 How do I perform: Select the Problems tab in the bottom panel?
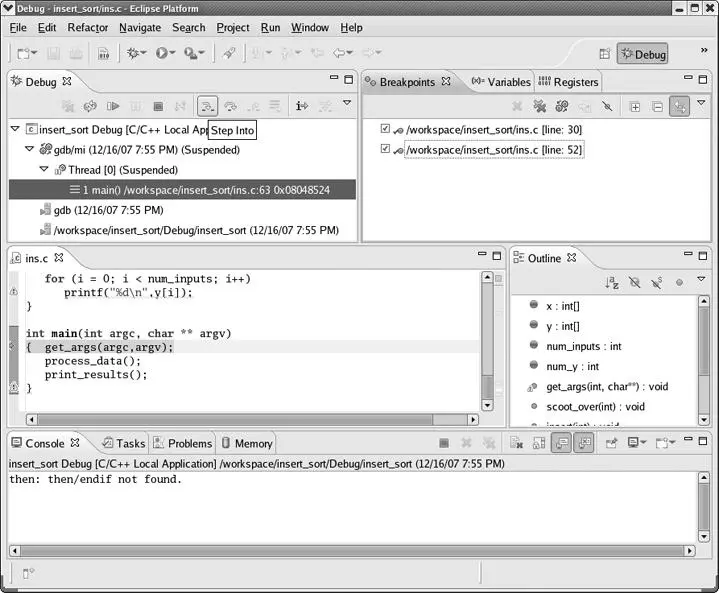[183, 443]
